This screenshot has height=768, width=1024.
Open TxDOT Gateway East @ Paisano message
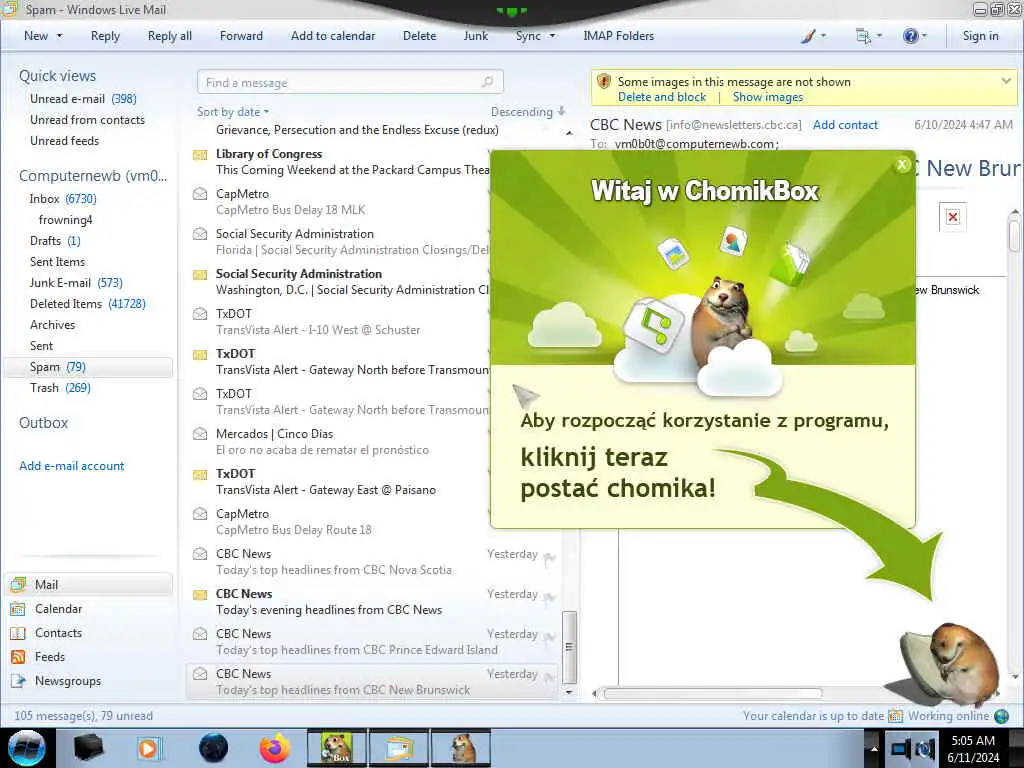click(340, 481)
